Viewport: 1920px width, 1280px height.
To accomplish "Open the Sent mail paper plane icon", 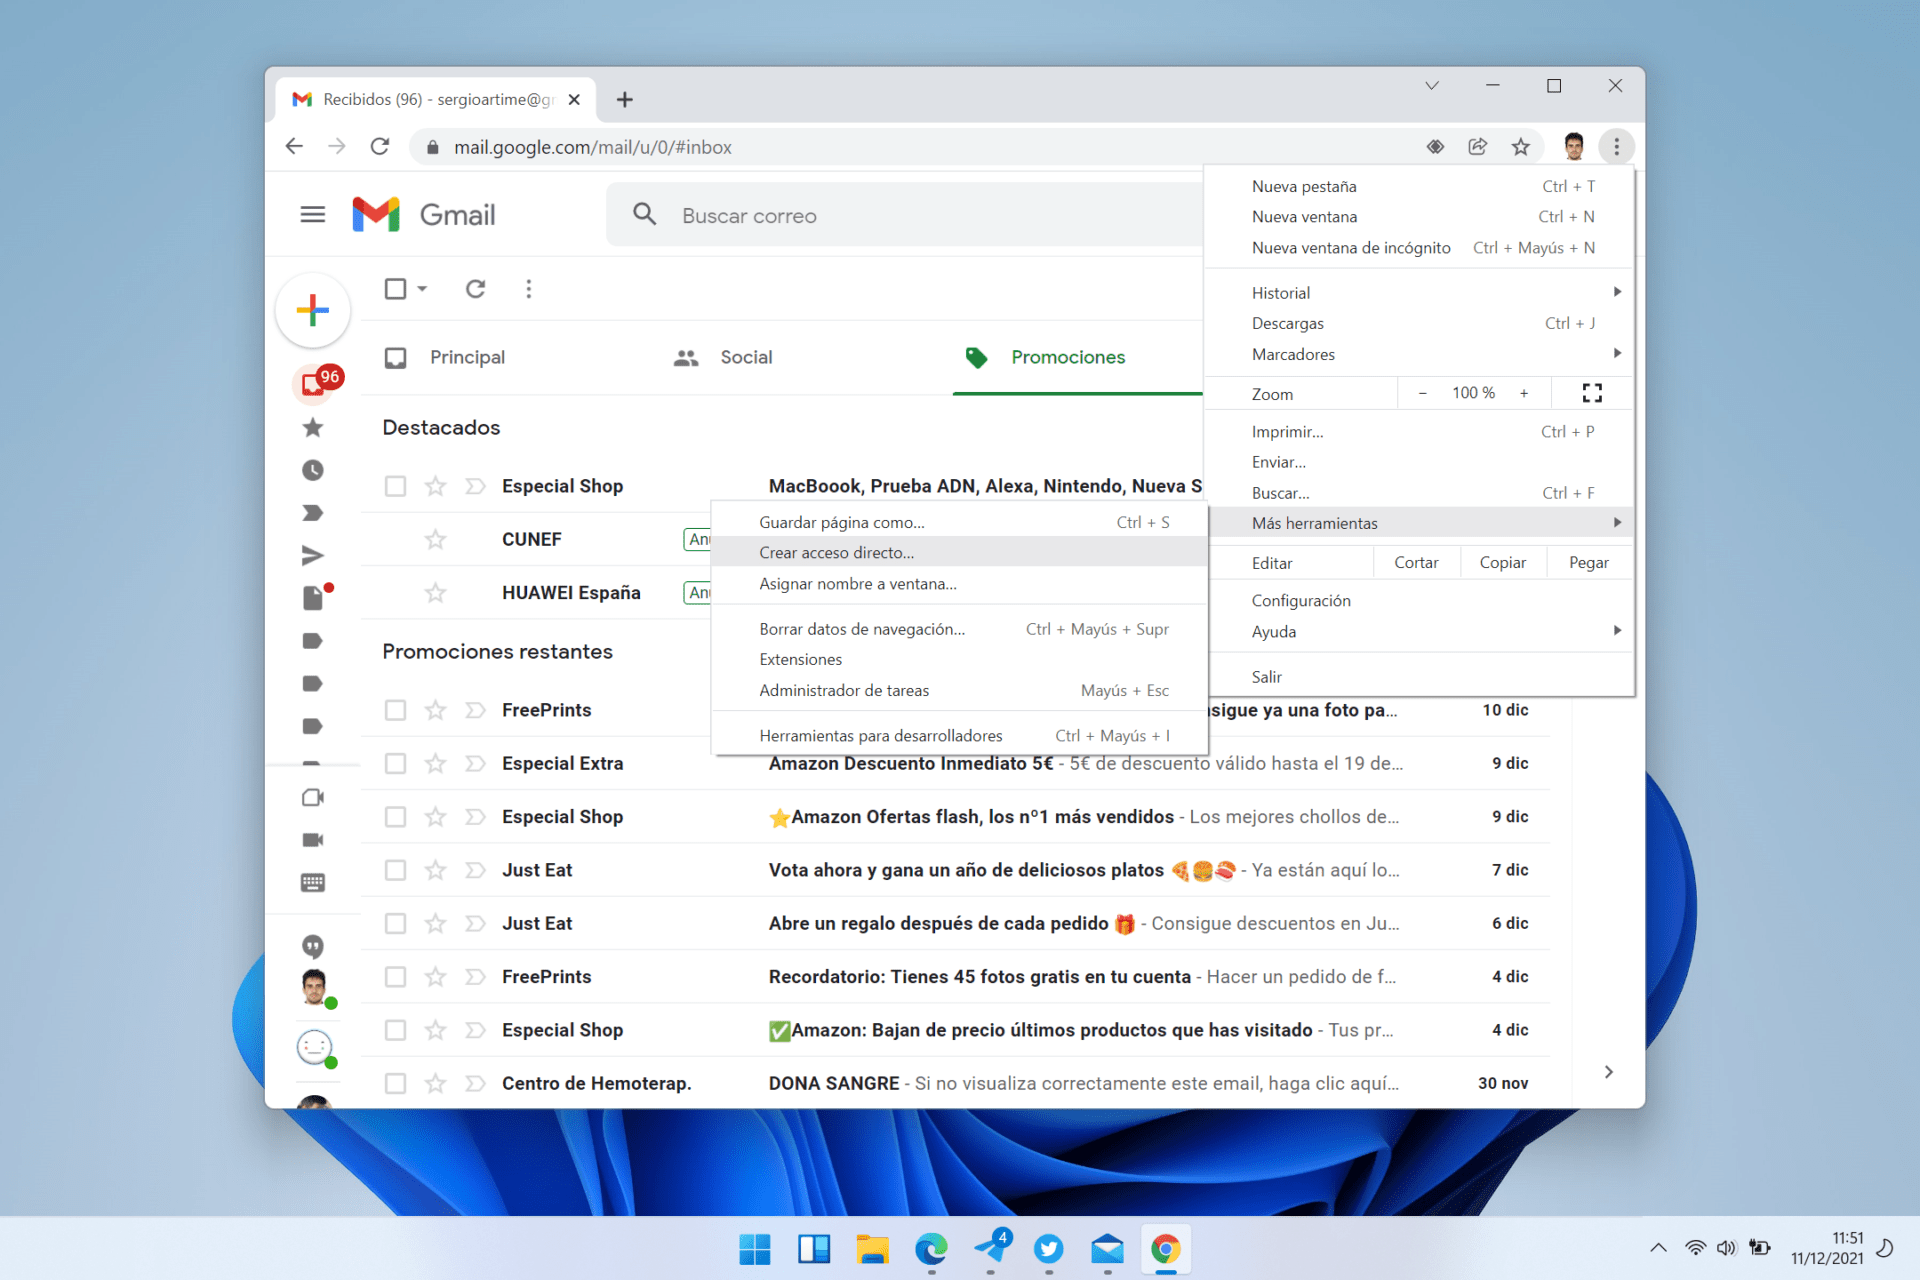I will click(313, 555).
